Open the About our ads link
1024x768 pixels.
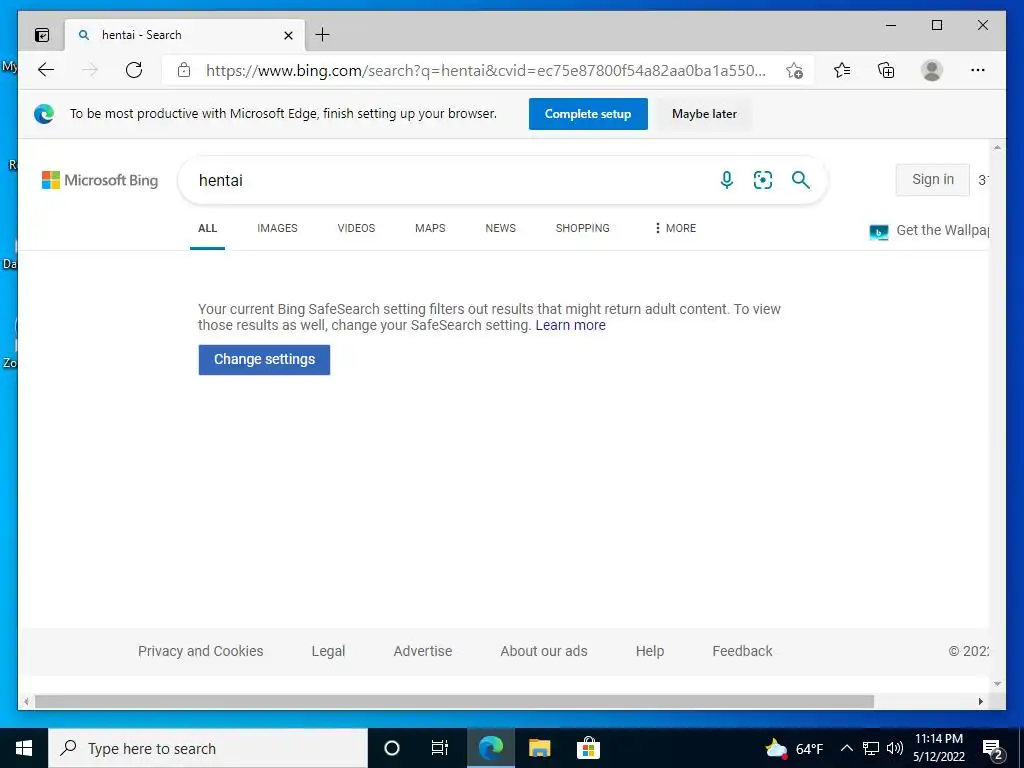(x=544, y=651)
